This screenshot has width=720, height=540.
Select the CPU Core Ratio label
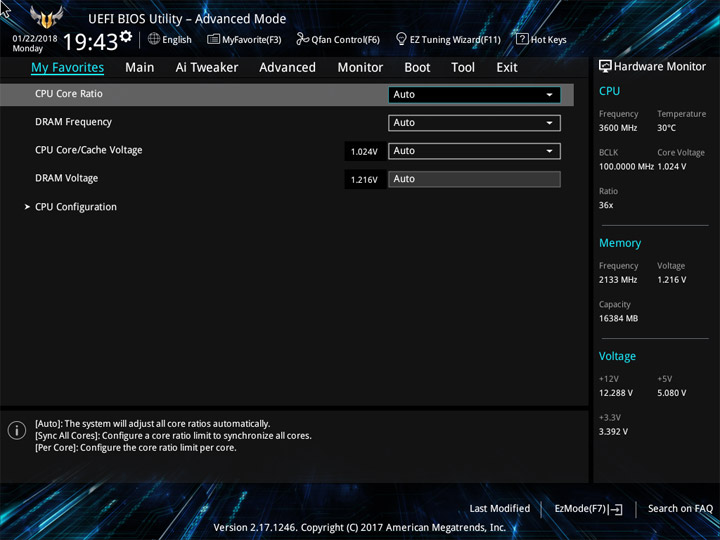click(69, 94)
